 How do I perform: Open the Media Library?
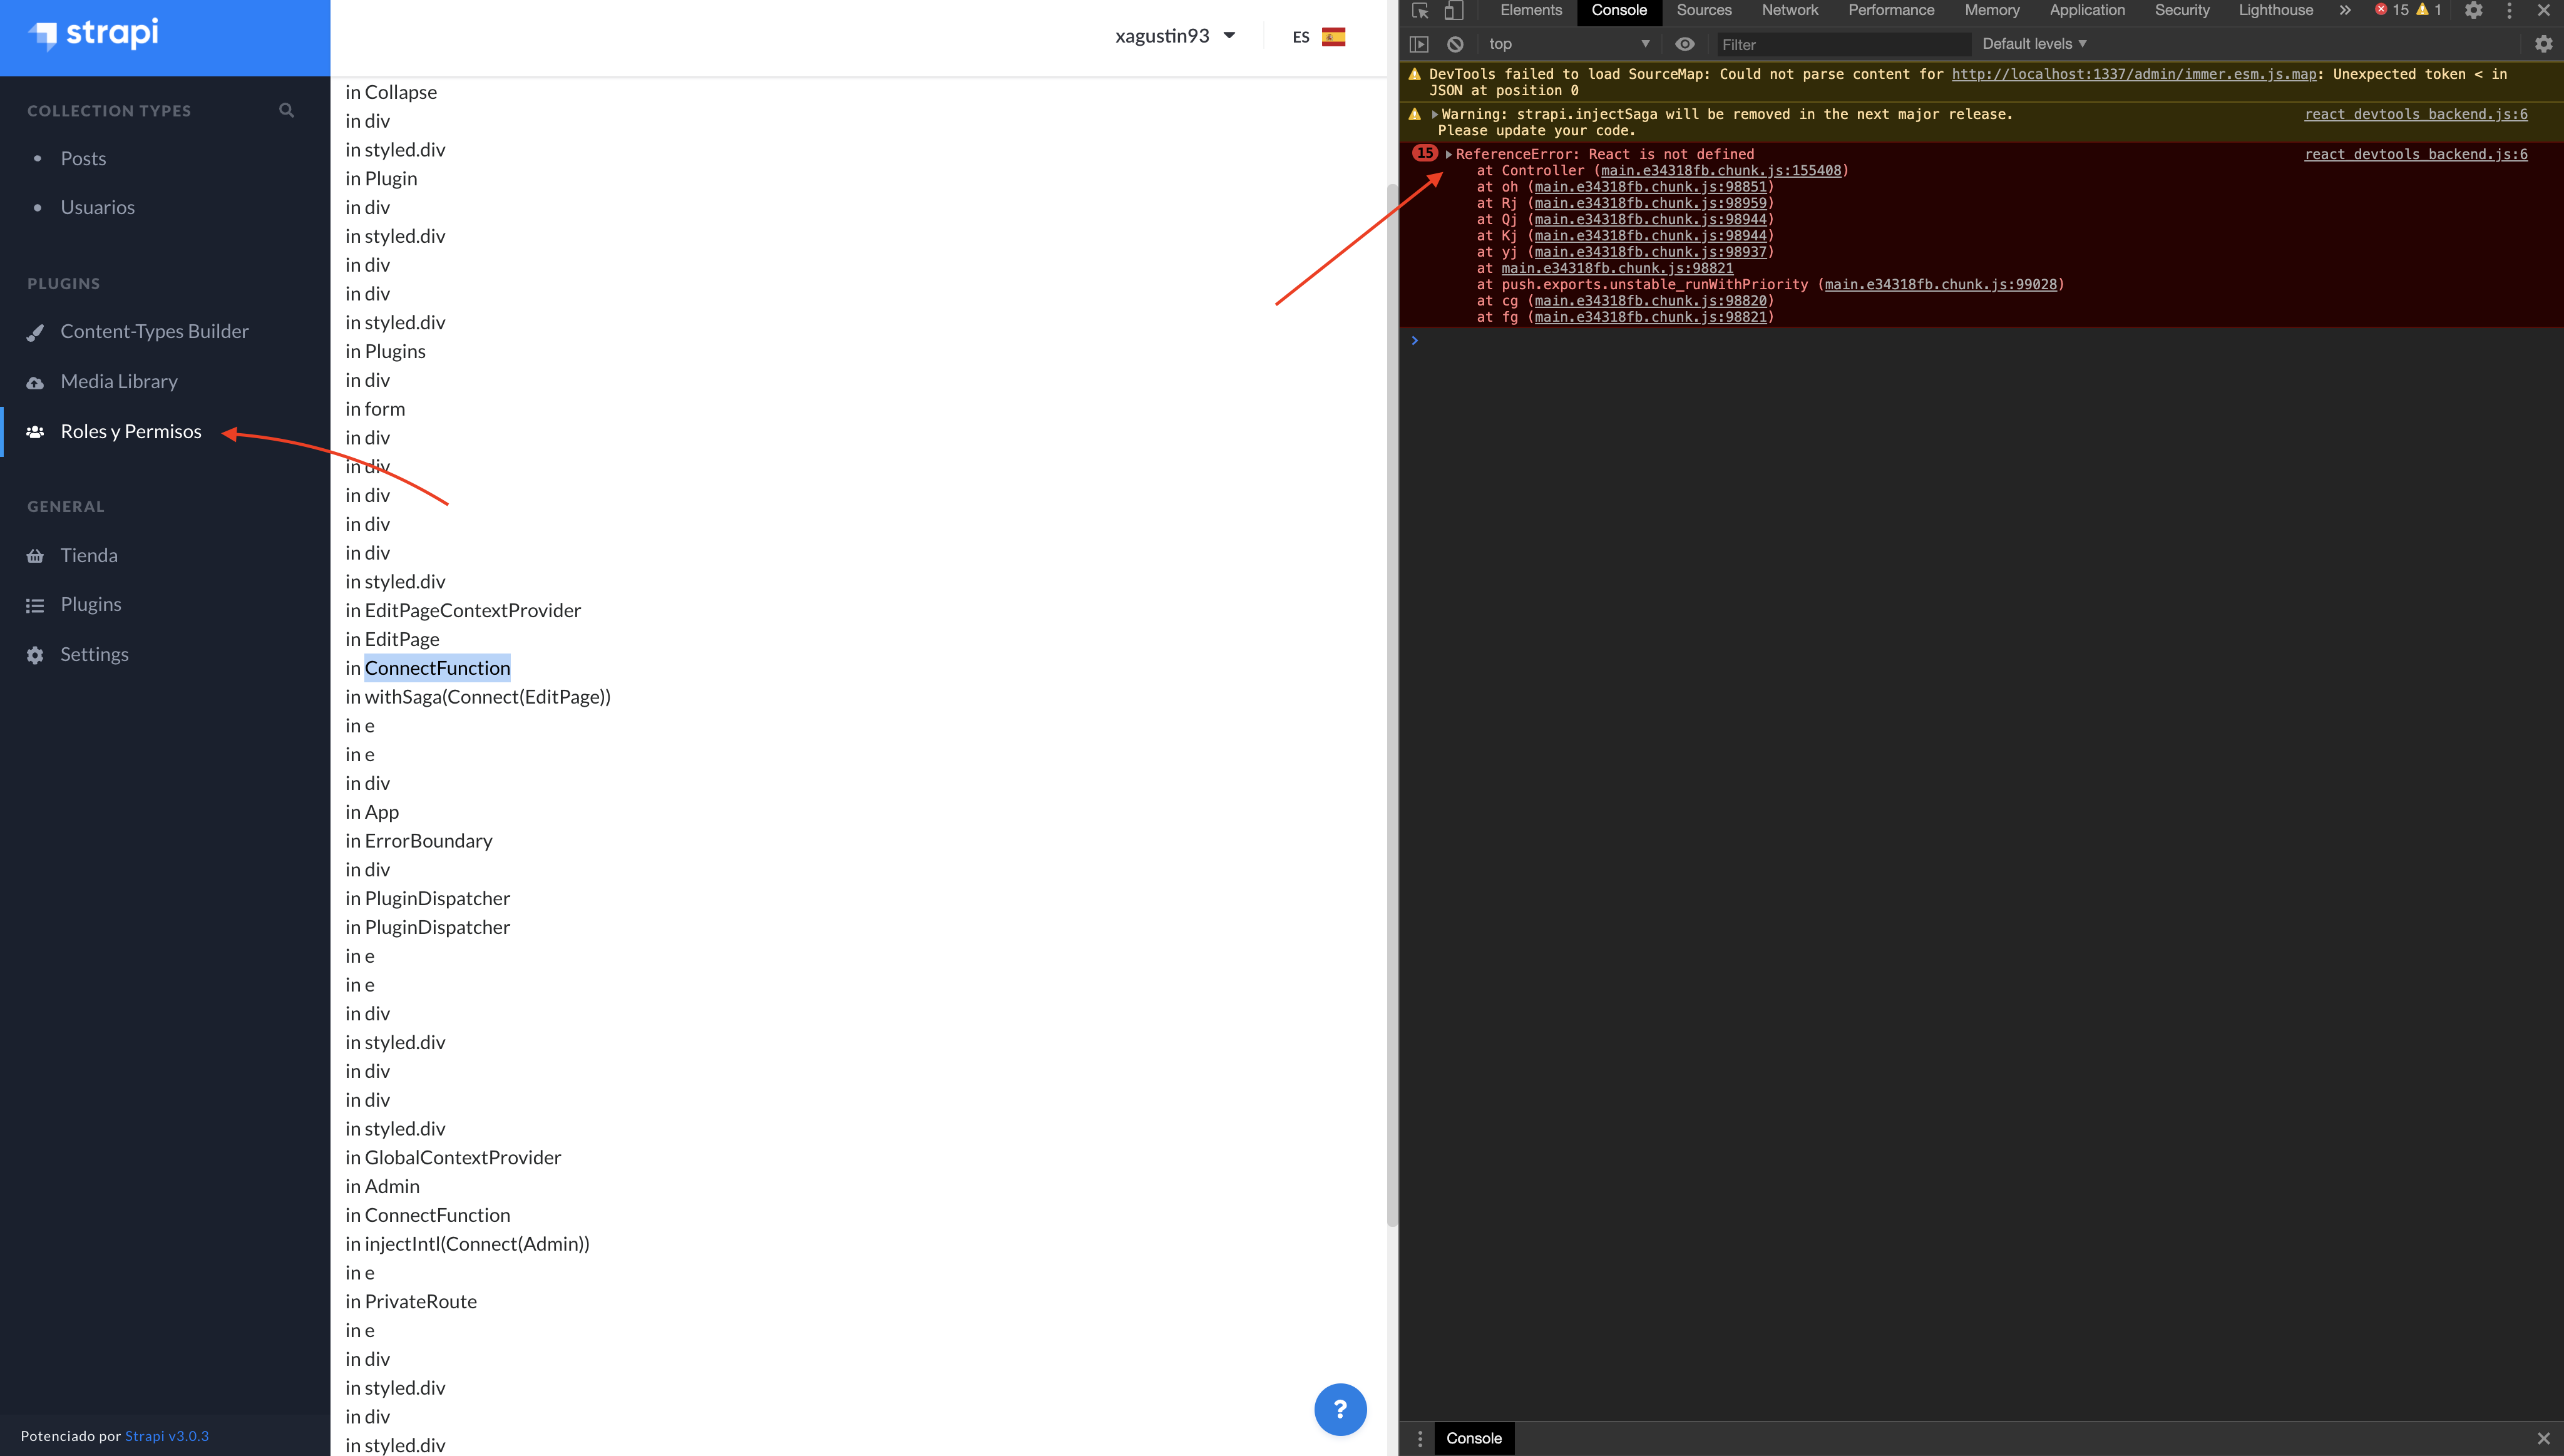(118, 381)
